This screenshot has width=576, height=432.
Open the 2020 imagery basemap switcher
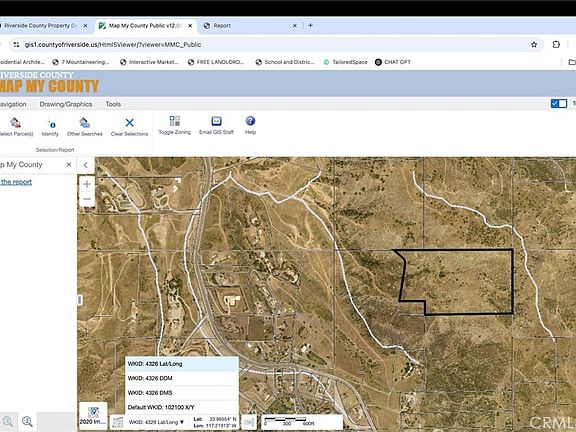[93, 415]
